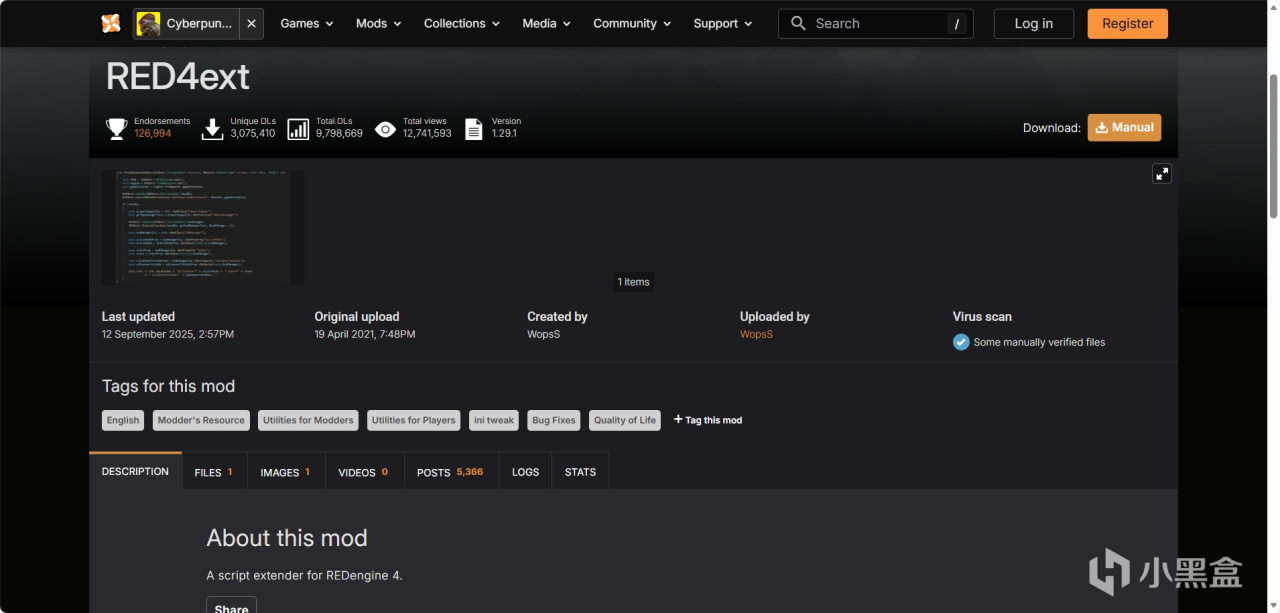
Task: Switch to the Files tab
Action: (214, 472)
